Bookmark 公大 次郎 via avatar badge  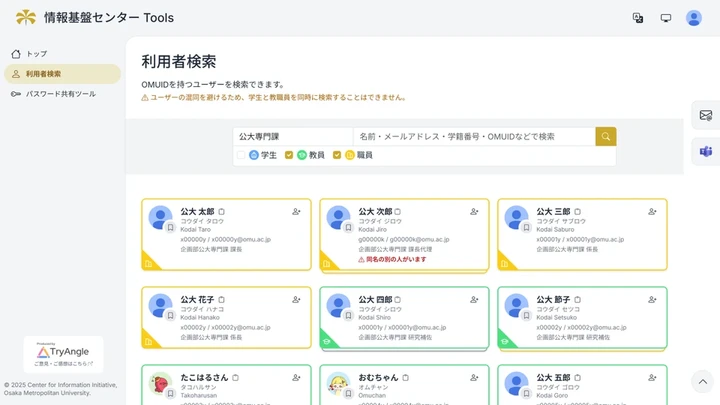pyautogui.click(x=348, y=227)
